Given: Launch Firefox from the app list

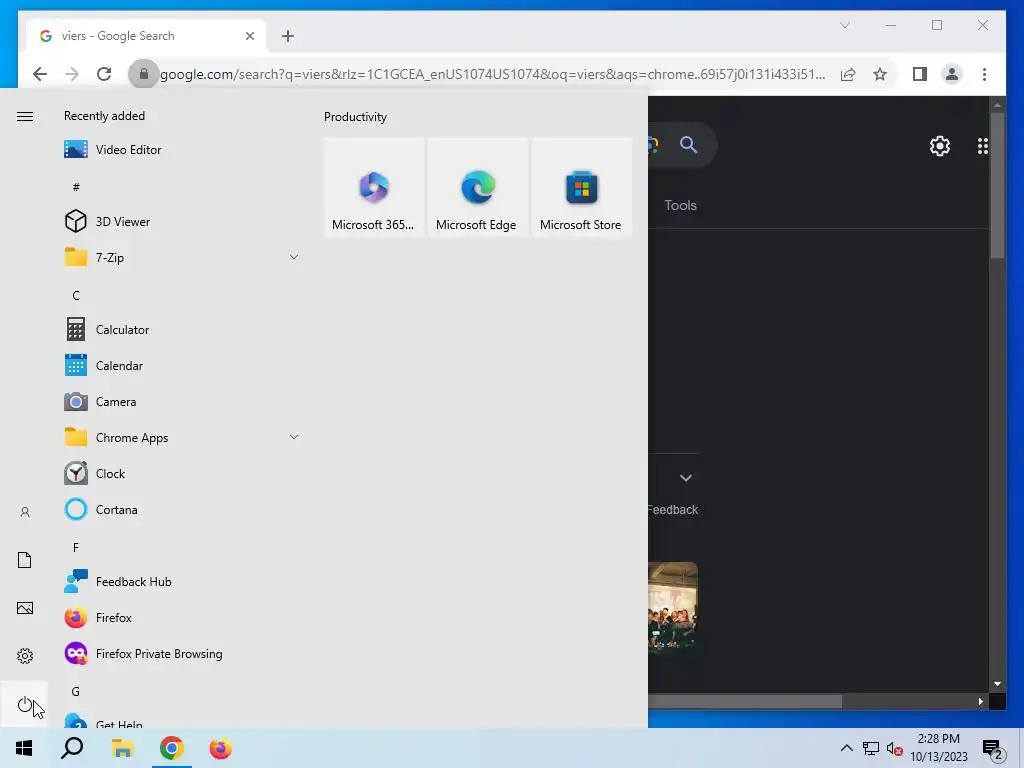Looking at the screenshot, I should (182, 617).
